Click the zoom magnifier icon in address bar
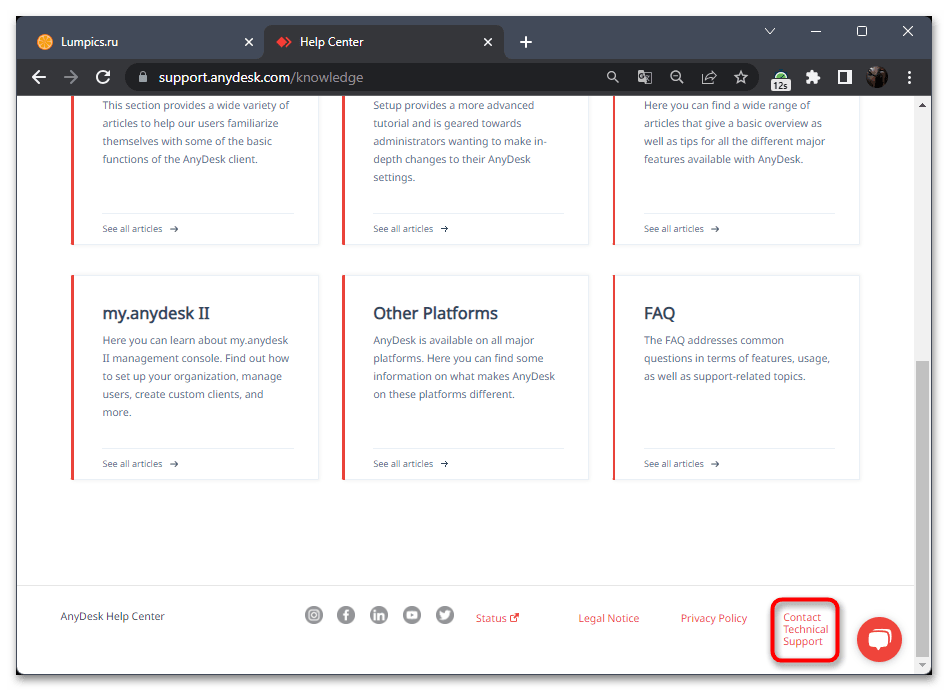Viewport: 948px width, 691px height. point(677,77)
